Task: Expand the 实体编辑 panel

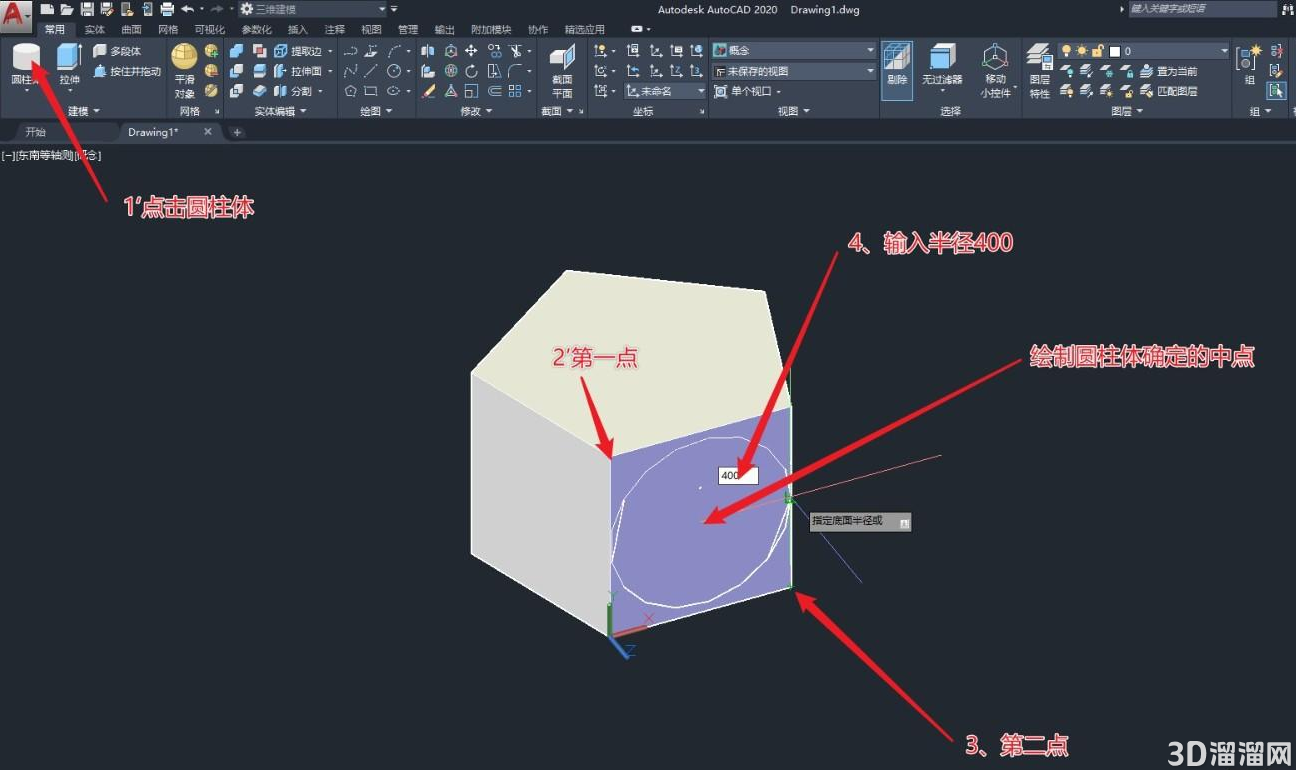Action: 281,111
